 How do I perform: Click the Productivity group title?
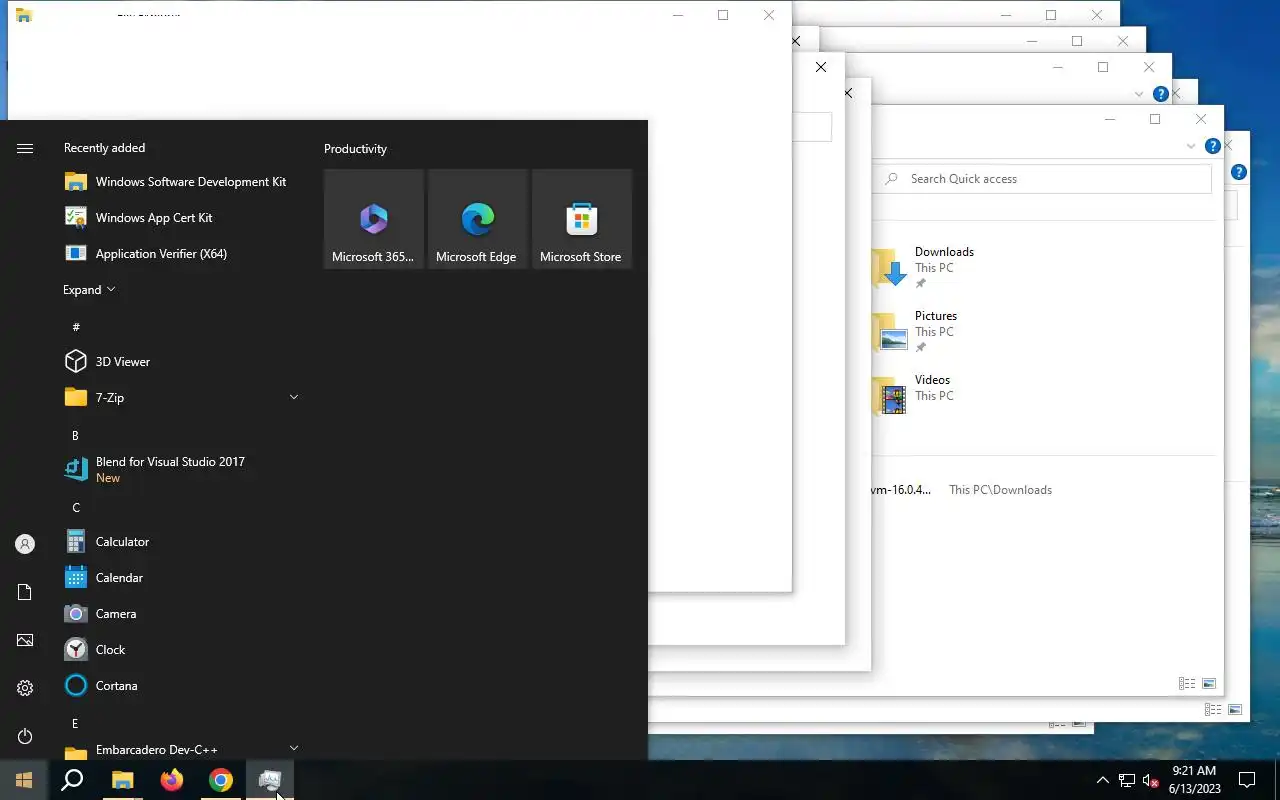pos(355,149)
